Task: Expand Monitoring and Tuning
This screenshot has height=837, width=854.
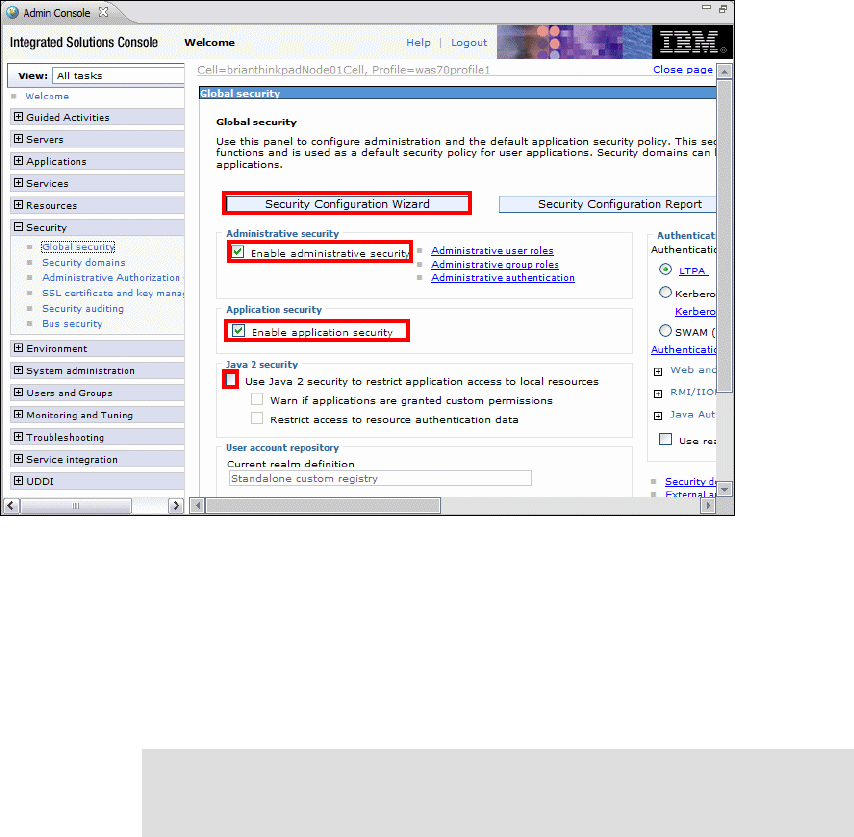Action: [19, 414]
